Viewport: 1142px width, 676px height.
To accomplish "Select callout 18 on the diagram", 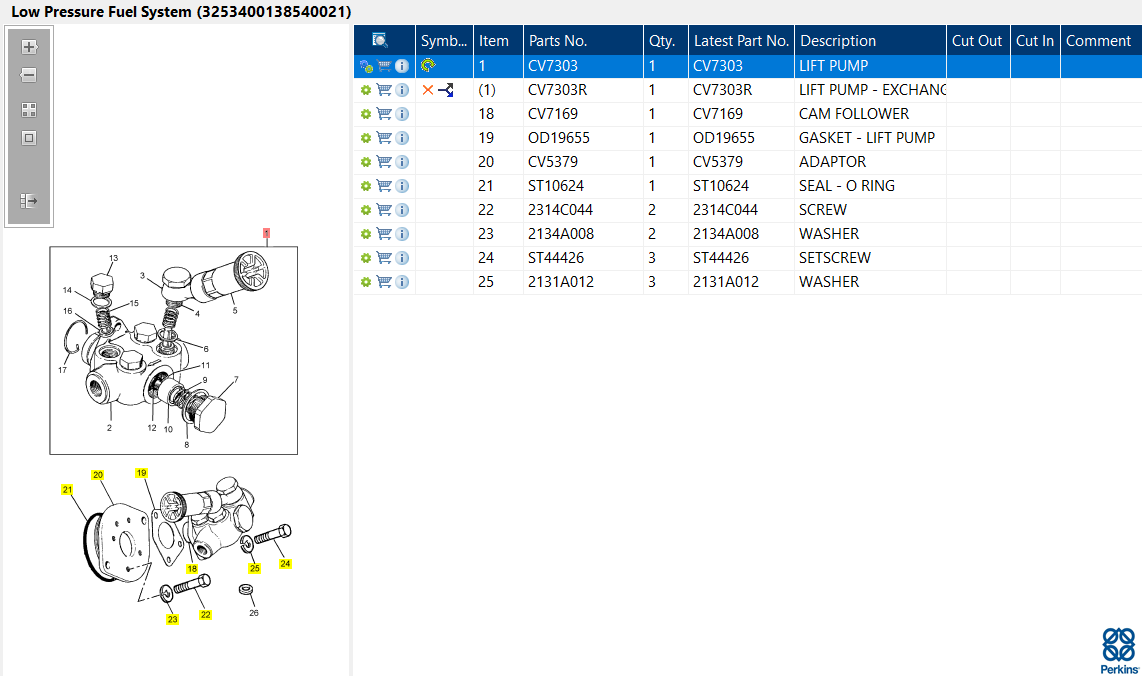I will [x=192, y=569].
